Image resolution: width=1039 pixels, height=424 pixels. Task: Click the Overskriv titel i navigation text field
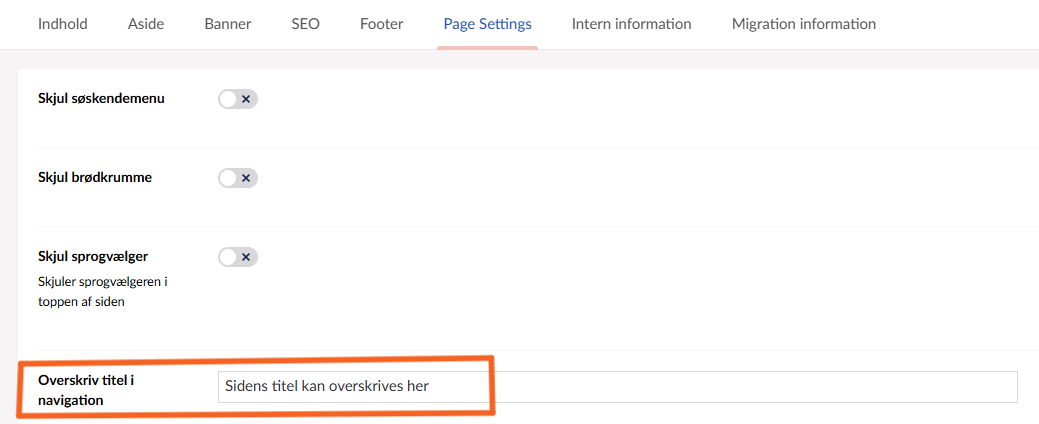(x=616, y=387)
